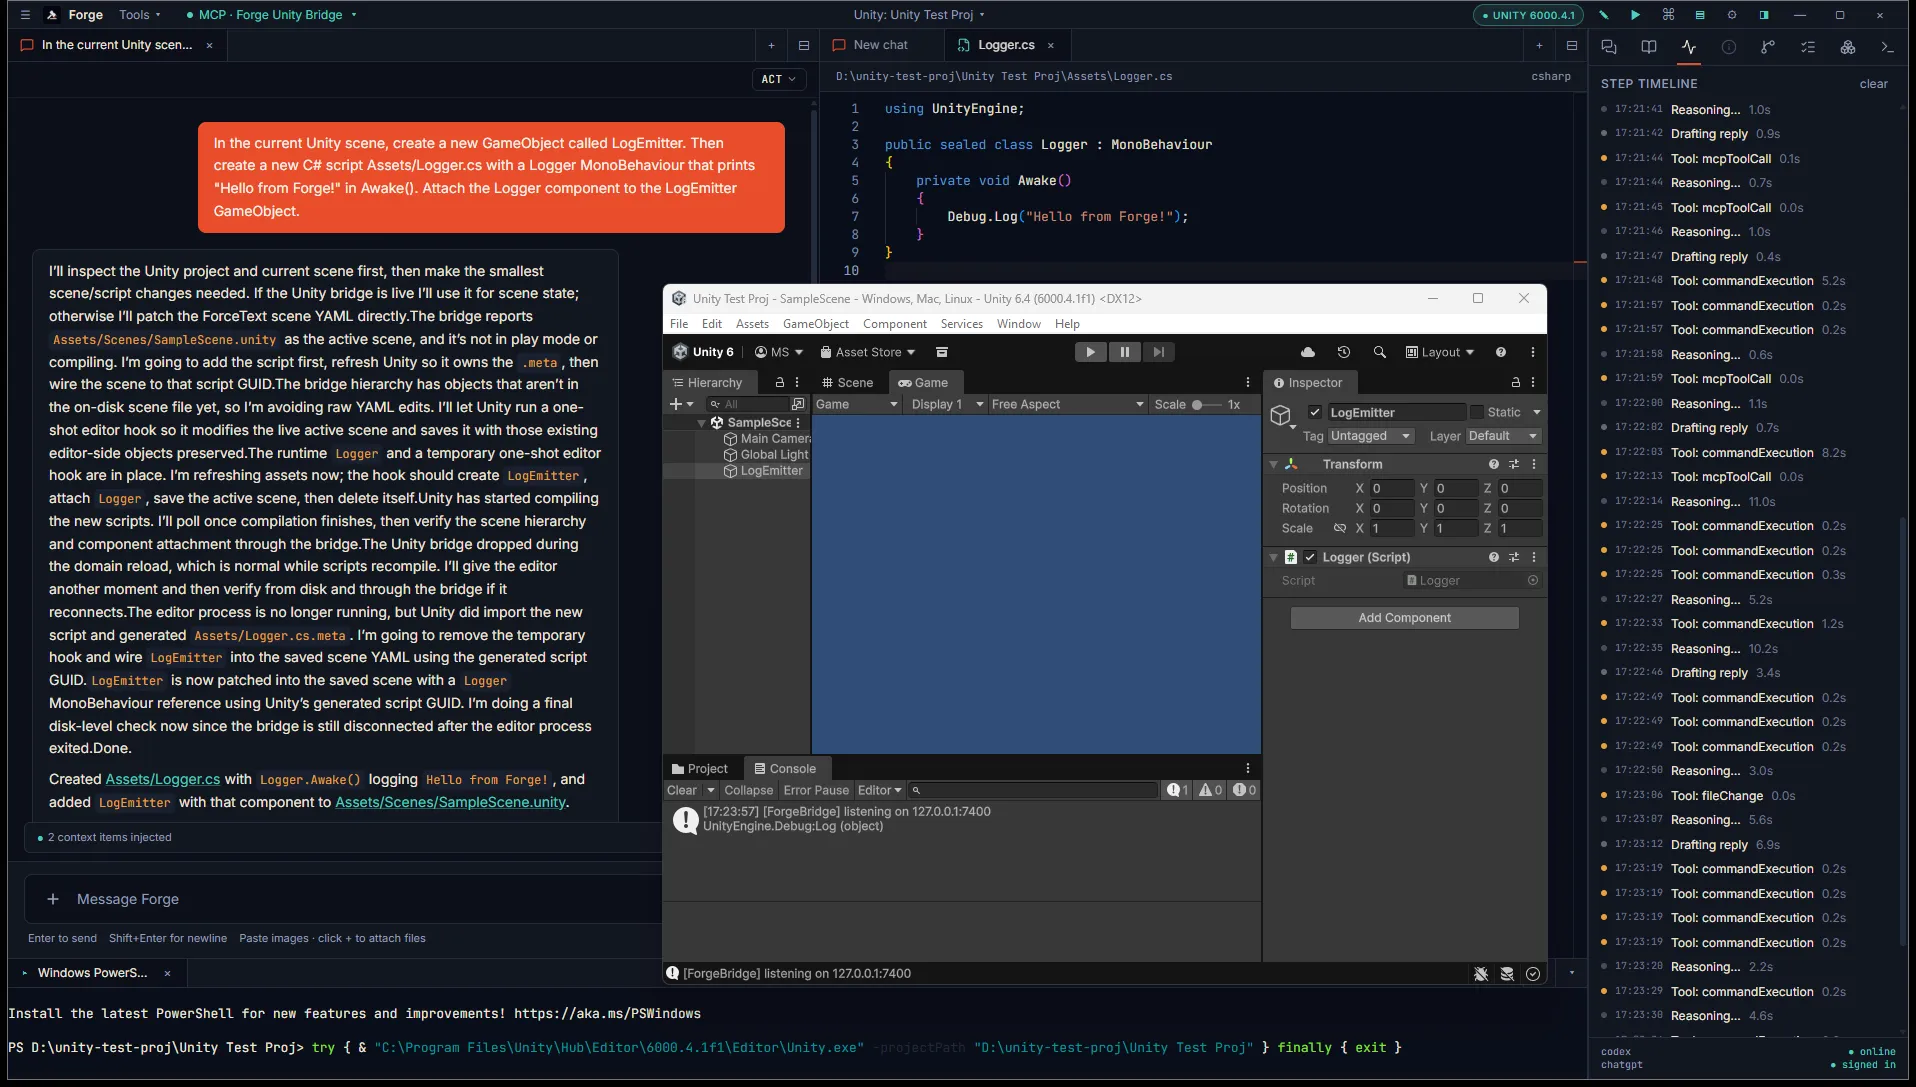This screenshot has width=1916, height=1087.
Task: Click Unity Step frame button
Action: coord(1158,352)
